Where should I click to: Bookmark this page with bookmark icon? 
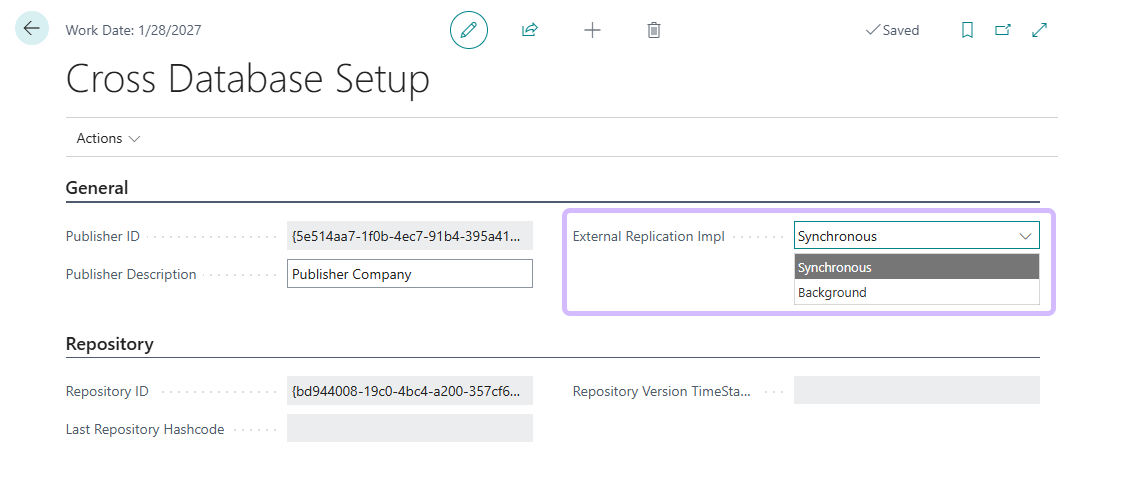point(967,30)
